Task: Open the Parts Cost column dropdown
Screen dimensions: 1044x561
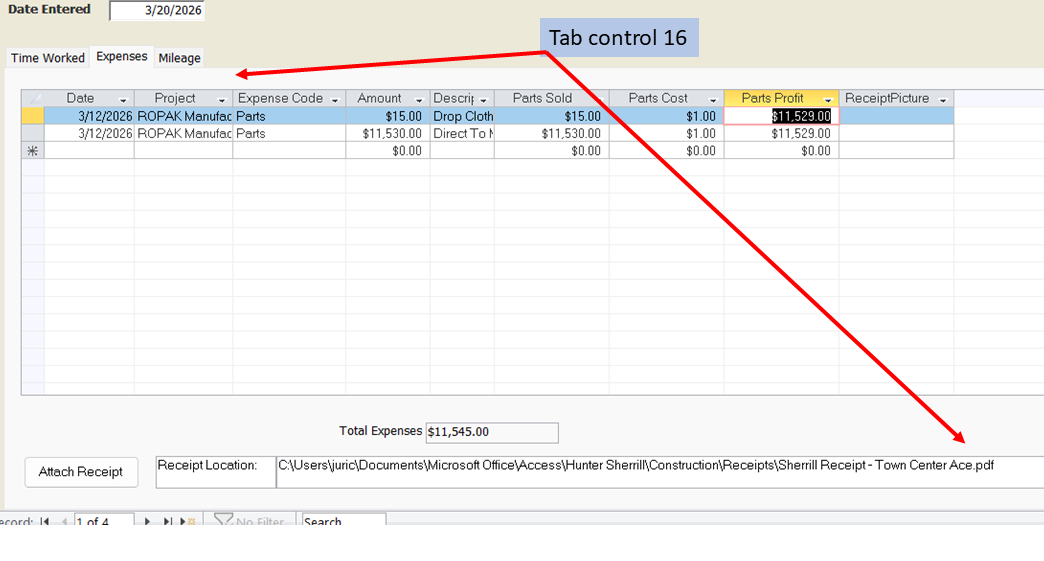Action: pyautogui.click(x=712, y=100)
